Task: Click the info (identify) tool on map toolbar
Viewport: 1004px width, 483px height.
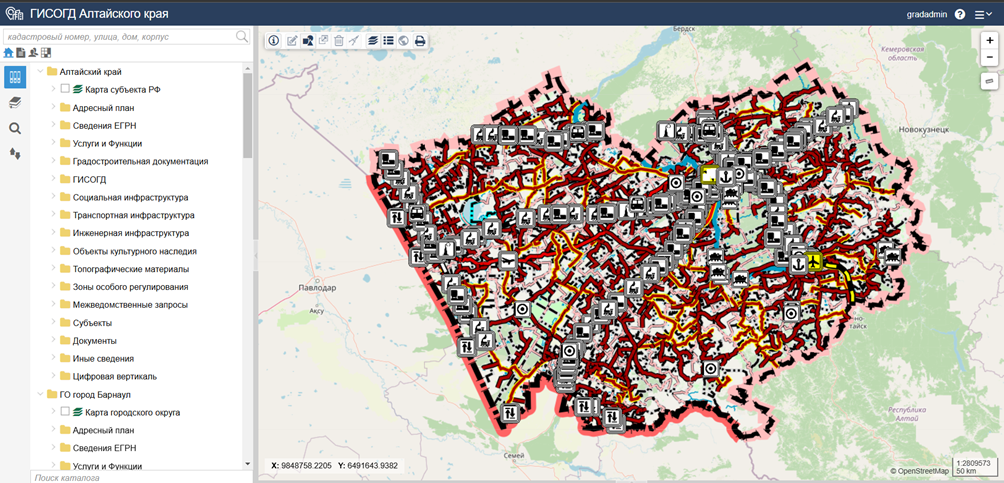Action: coord(274,40)
